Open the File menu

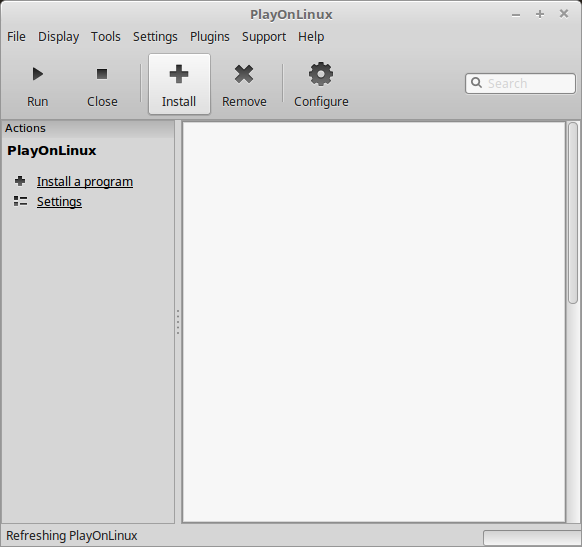[x=16, y=37]
